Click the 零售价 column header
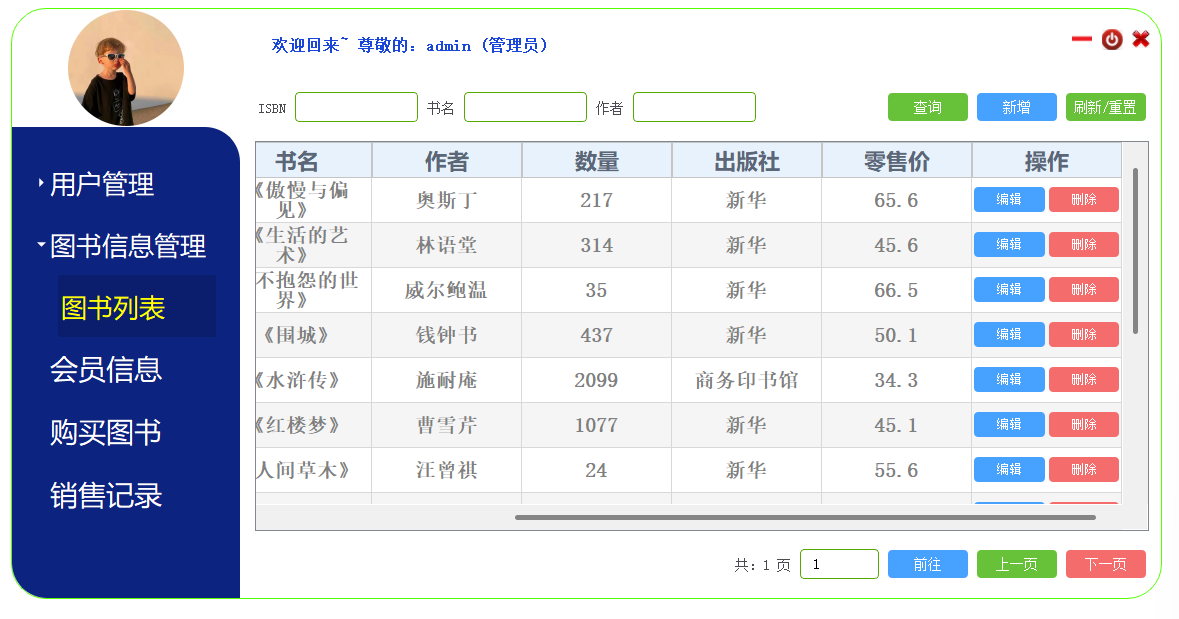Screen dimensions: 1179x619 point(896,160)
